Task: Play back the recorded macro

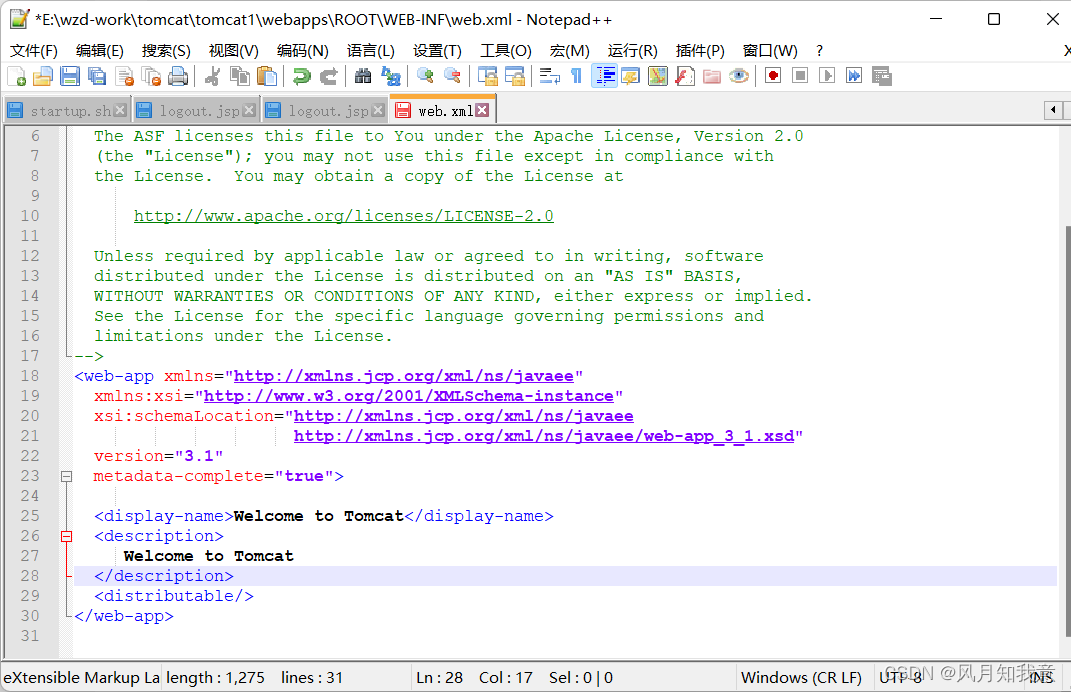Action: tap(827, 76)
